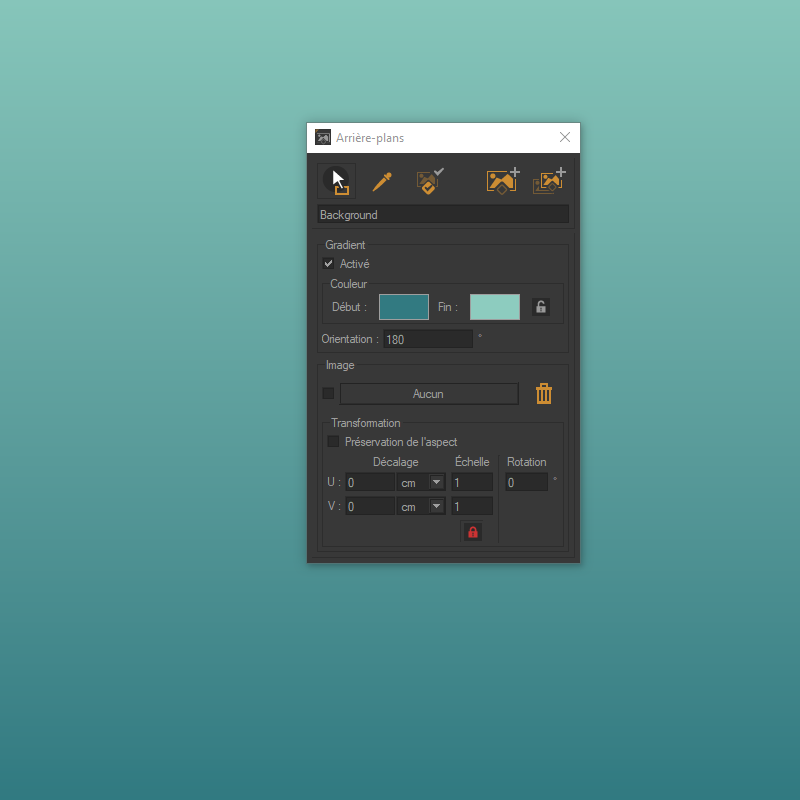Activate the eyedropper tool

(382, 181)
